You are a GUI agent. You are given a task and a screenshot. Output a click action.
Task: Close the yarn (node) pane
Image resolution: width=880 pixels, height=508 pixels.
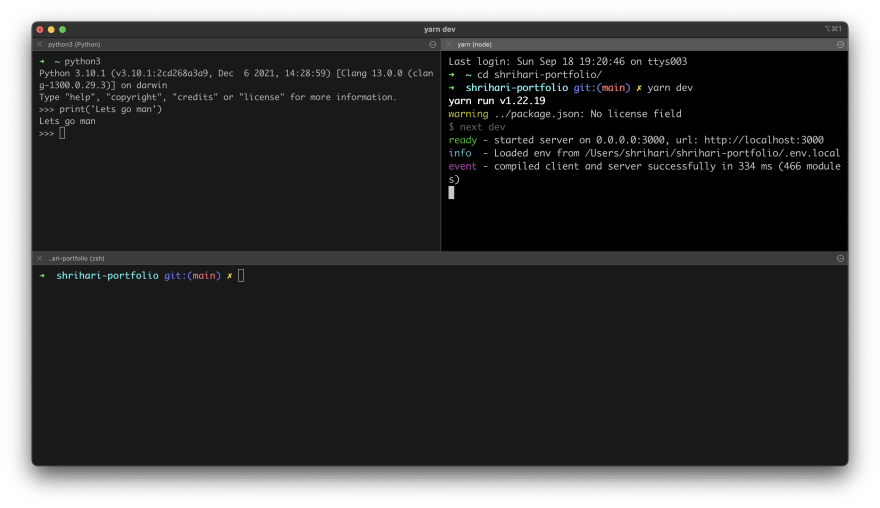point(448,44)
